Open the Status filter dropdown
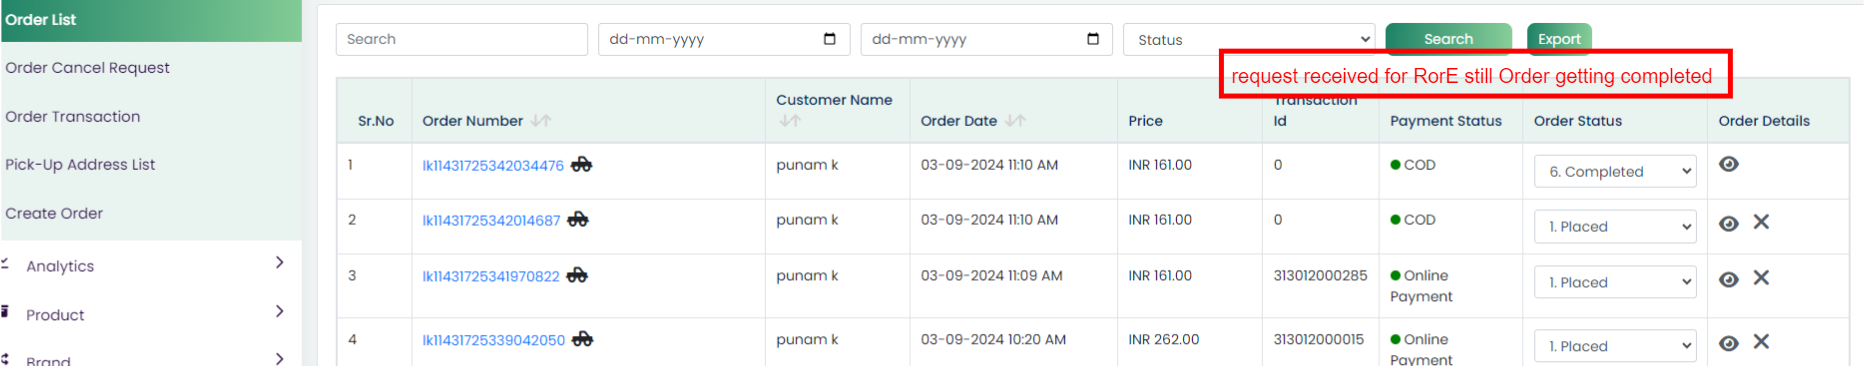This screenshot has height=366, width=1865. [1249, 39]
